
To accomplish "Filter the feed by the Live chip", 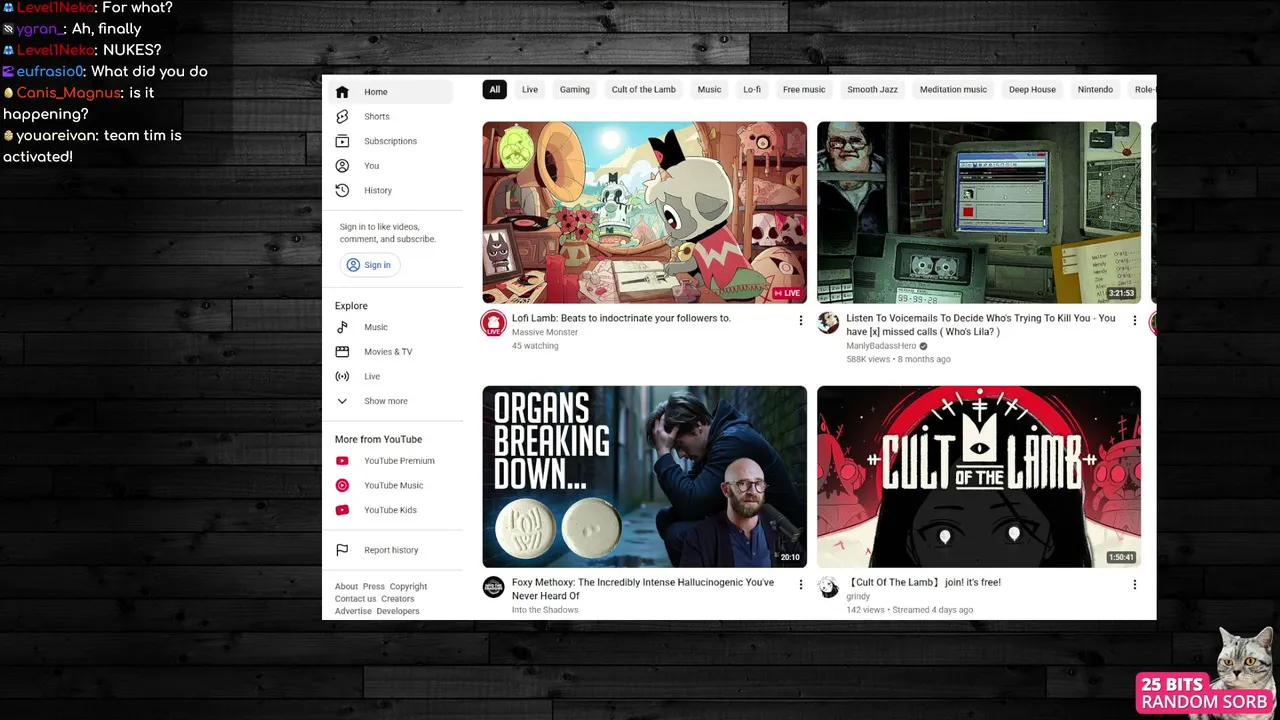I will click(530, 90).
